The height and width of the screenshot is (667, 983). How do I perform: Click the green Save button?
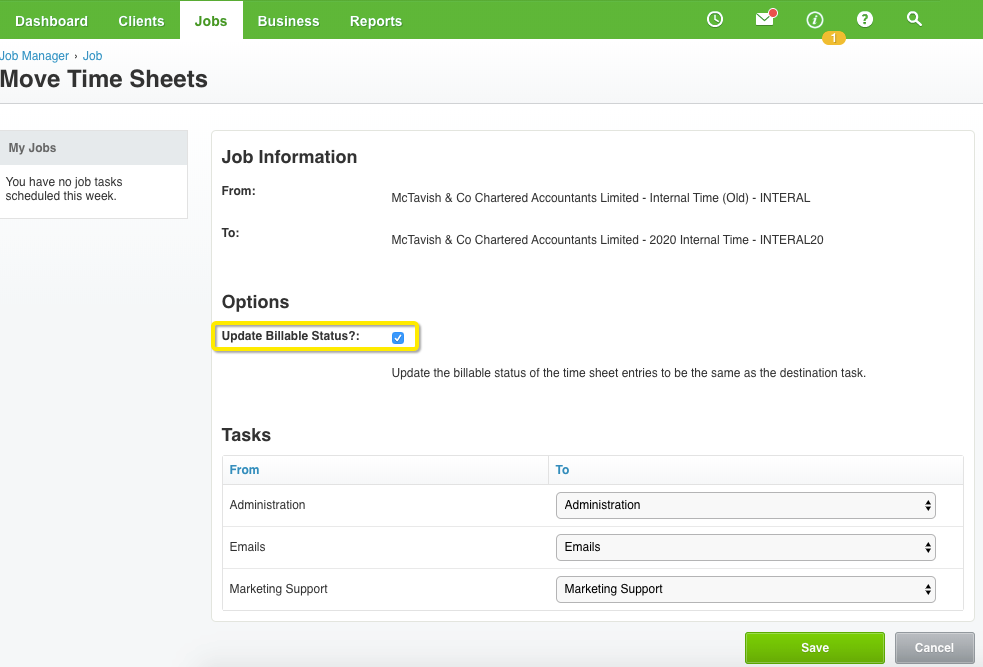coord(814,648)
